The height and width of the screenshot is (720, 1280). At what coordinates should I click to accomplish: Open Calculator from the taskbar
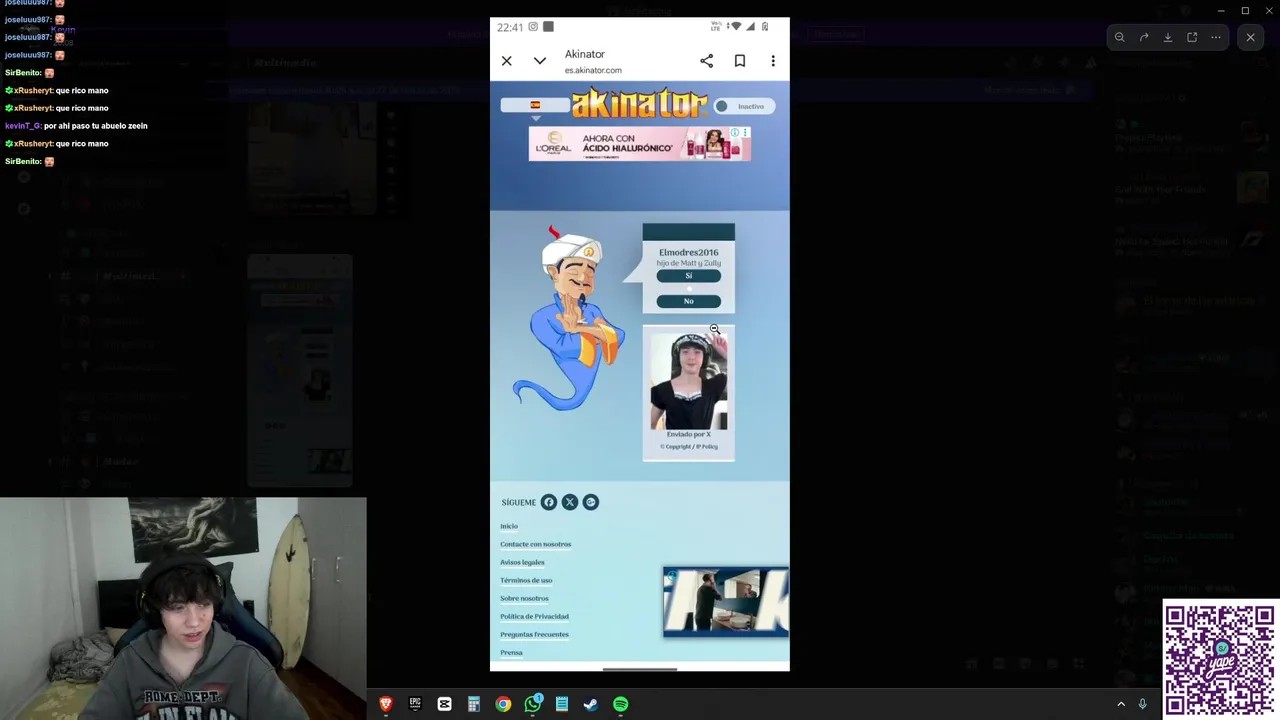click(x=474, y=704)
